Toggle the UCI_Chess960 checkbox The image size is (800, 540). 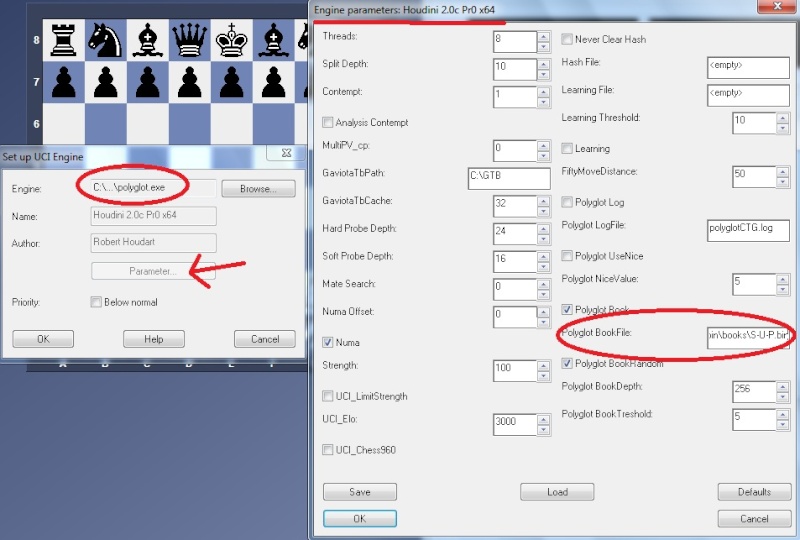click(x=328, y=450)
